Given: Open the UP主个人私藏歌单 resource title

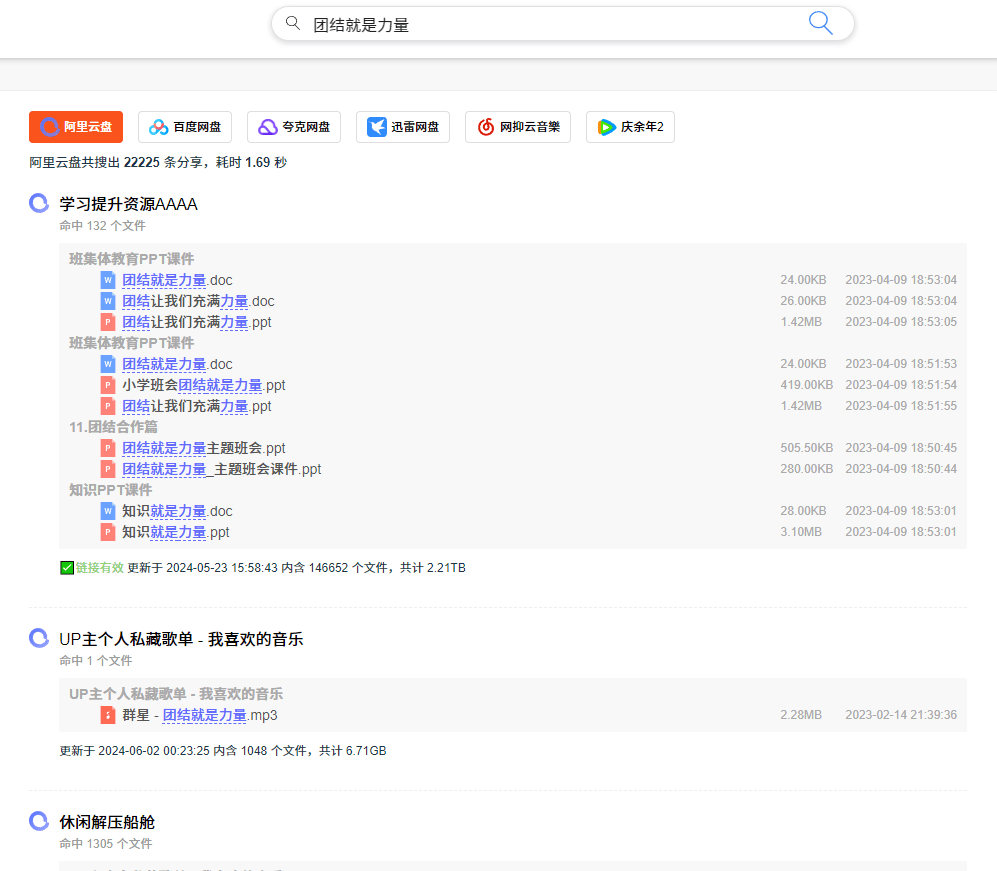Looking at the screenshot, I should [x=180, y=638].
